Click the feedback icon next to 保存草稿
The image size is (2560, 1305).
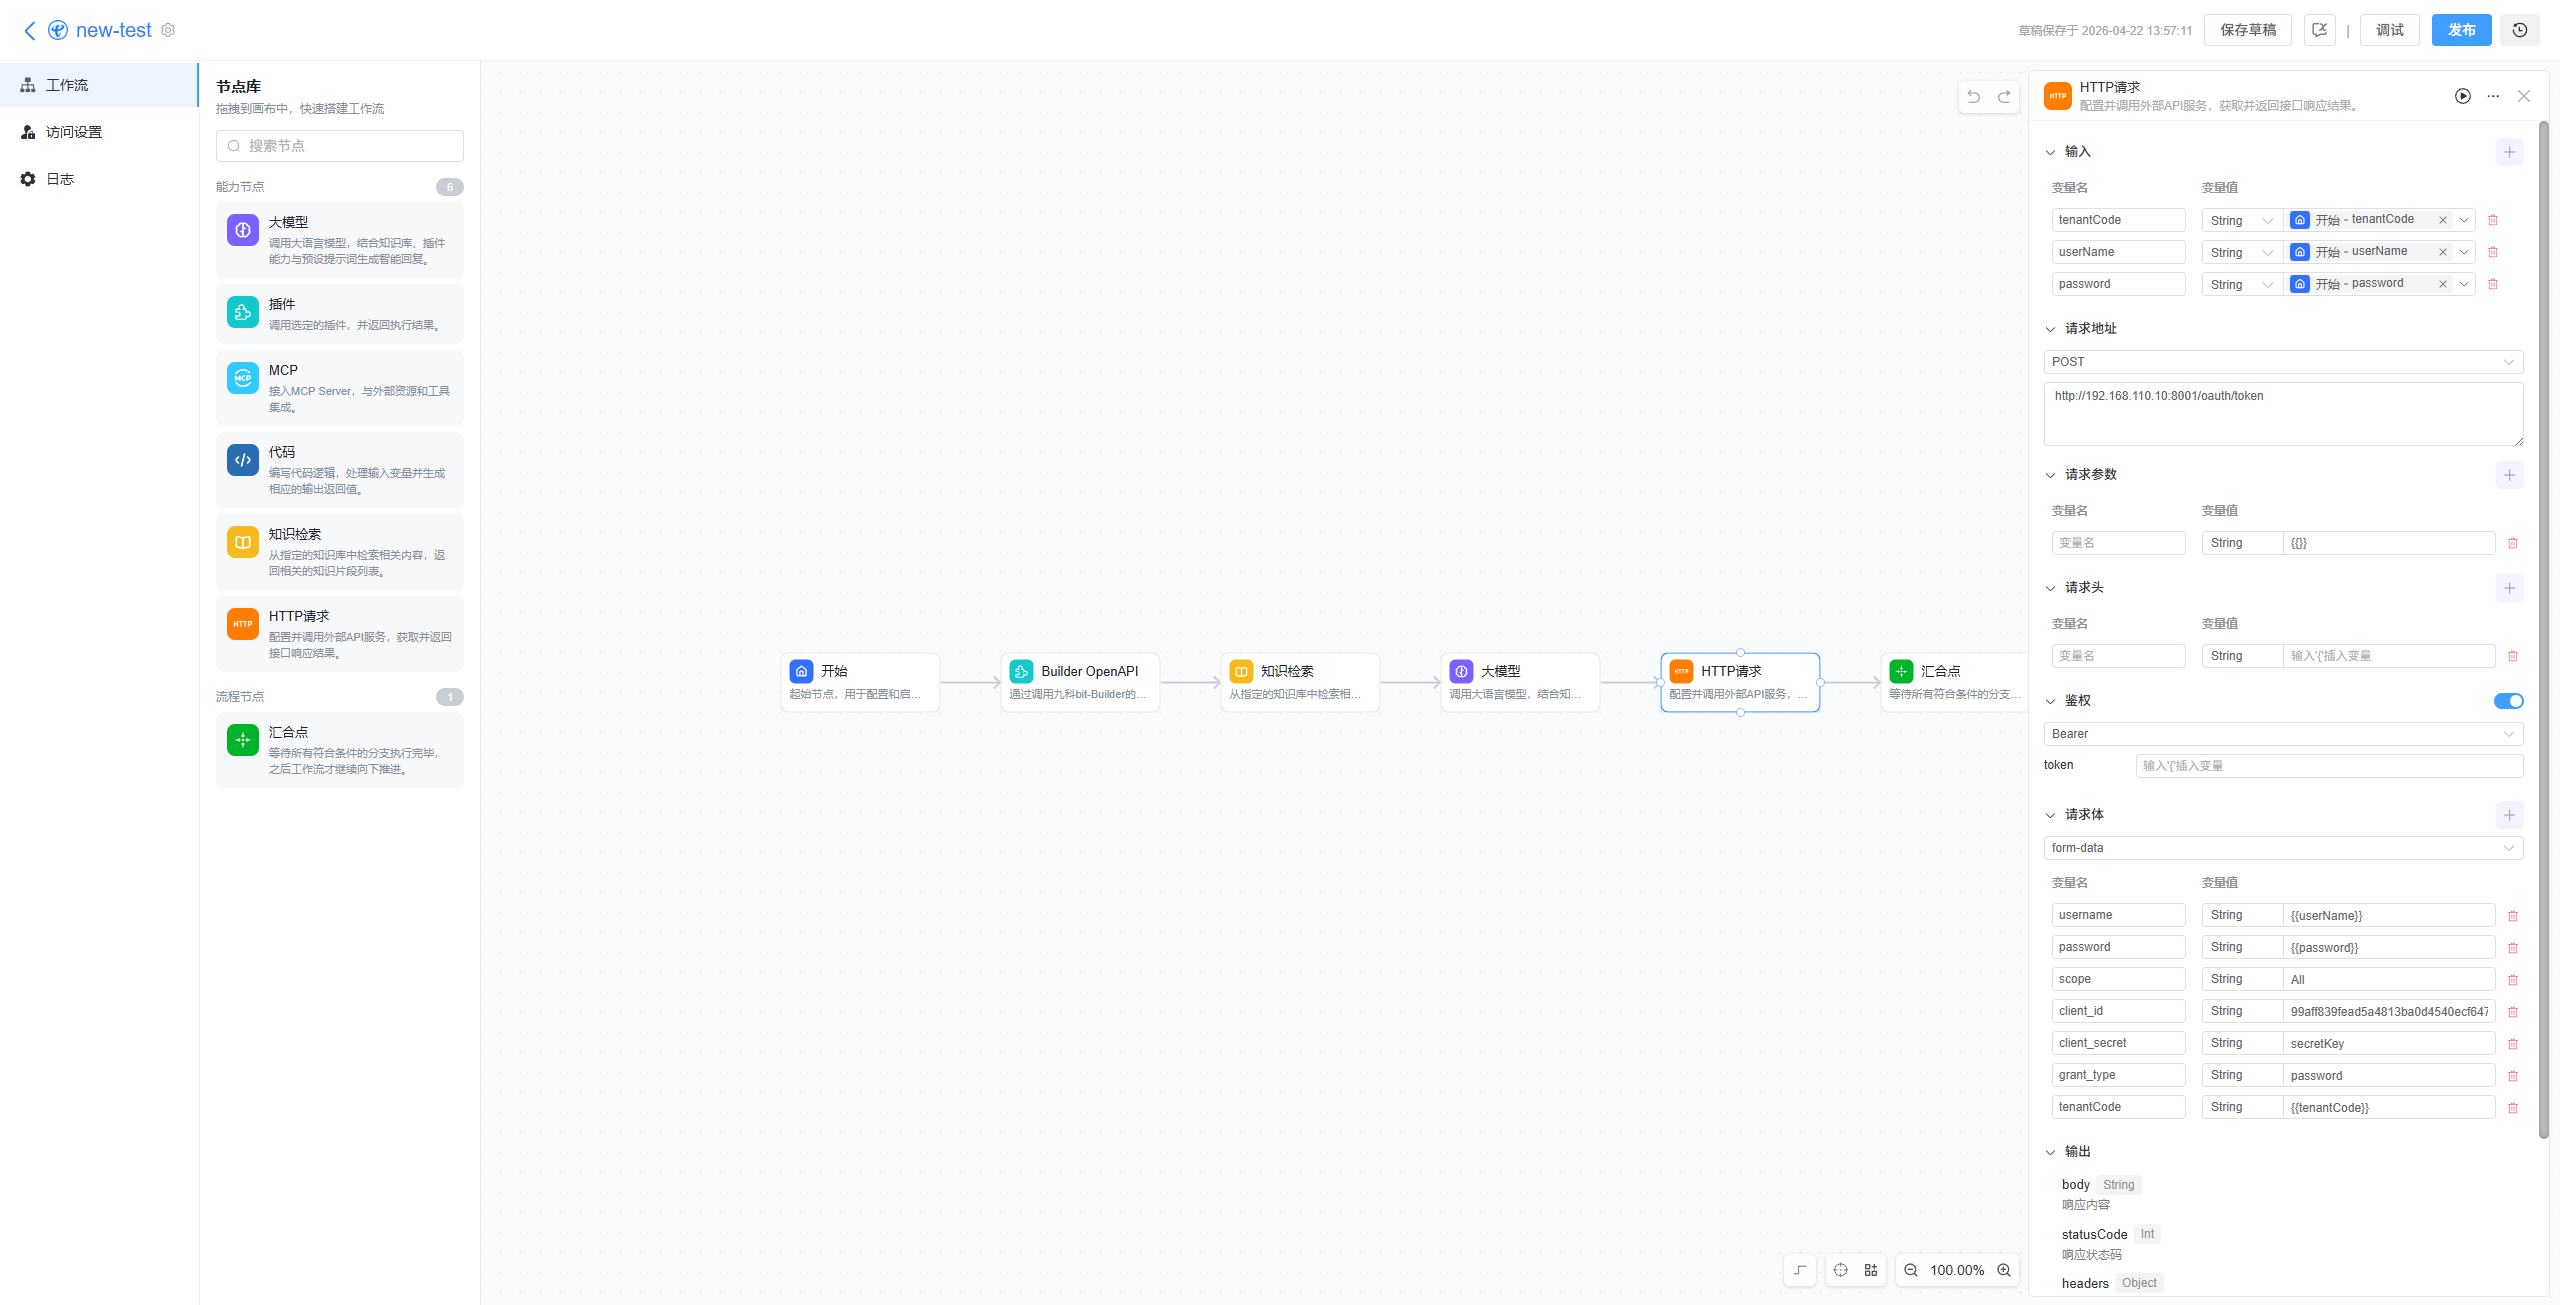[2320, 31]
